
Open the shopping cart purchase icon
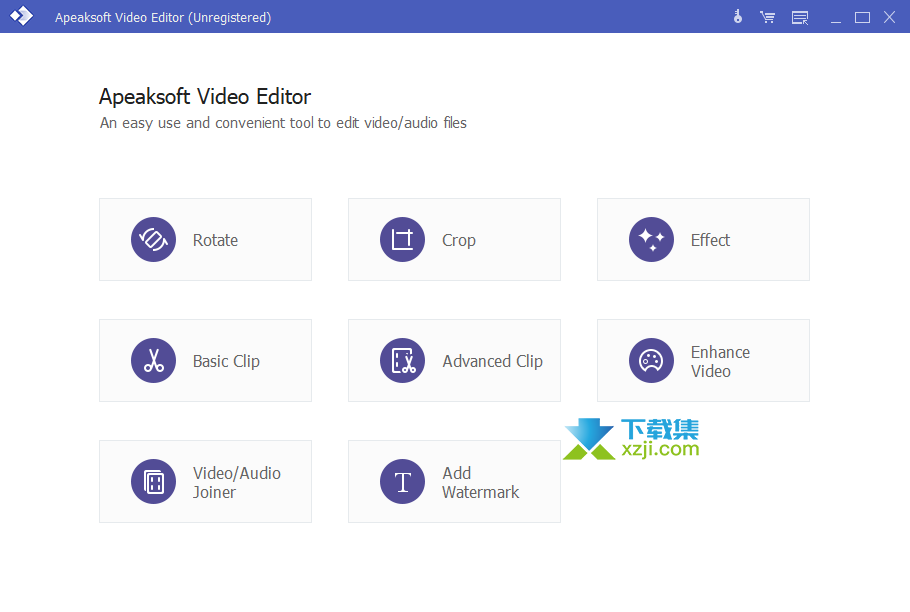[768, 17]
